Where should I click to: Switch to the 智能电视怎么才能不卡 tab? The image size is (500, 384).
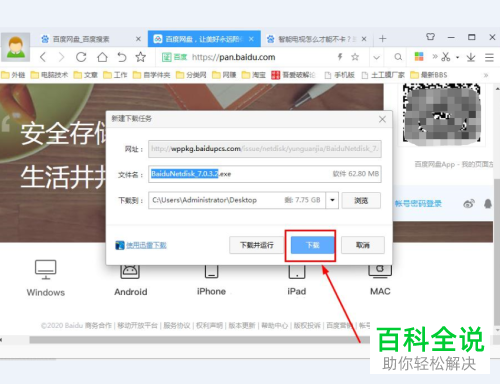pyautogui.click(x=313, y=39)
